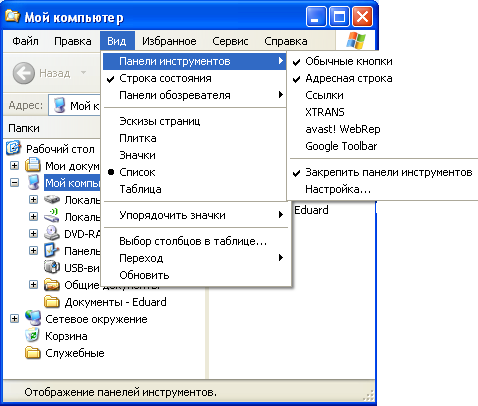Open the Правка menu
478x406 pixels.
(73, 41)
